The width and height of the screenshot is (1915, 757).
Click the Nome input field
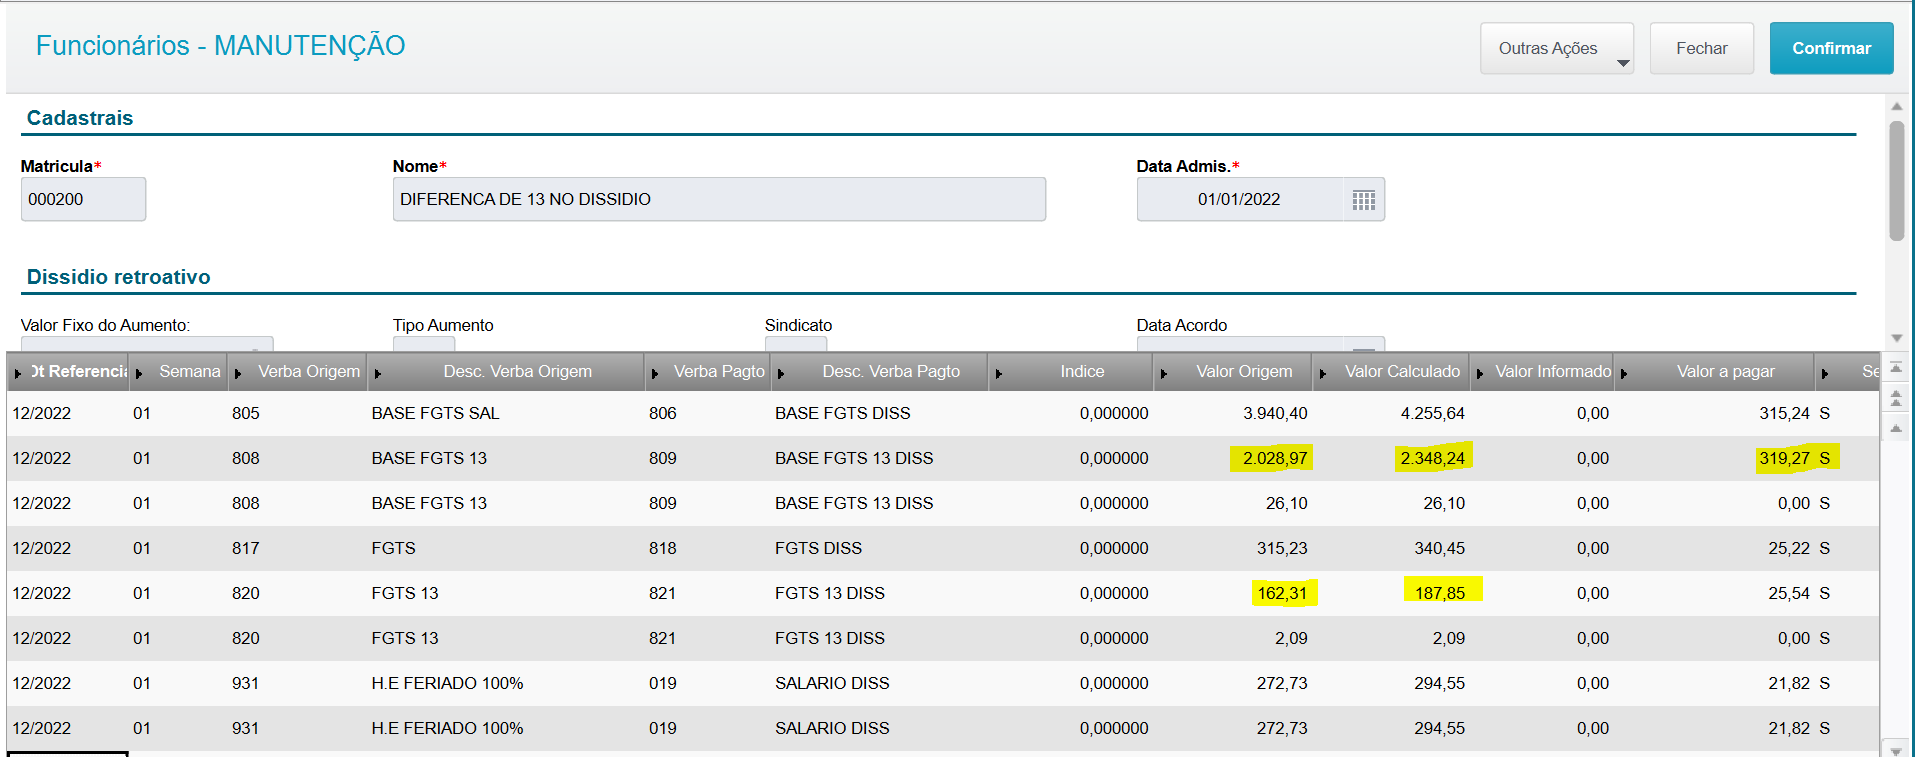719,199
